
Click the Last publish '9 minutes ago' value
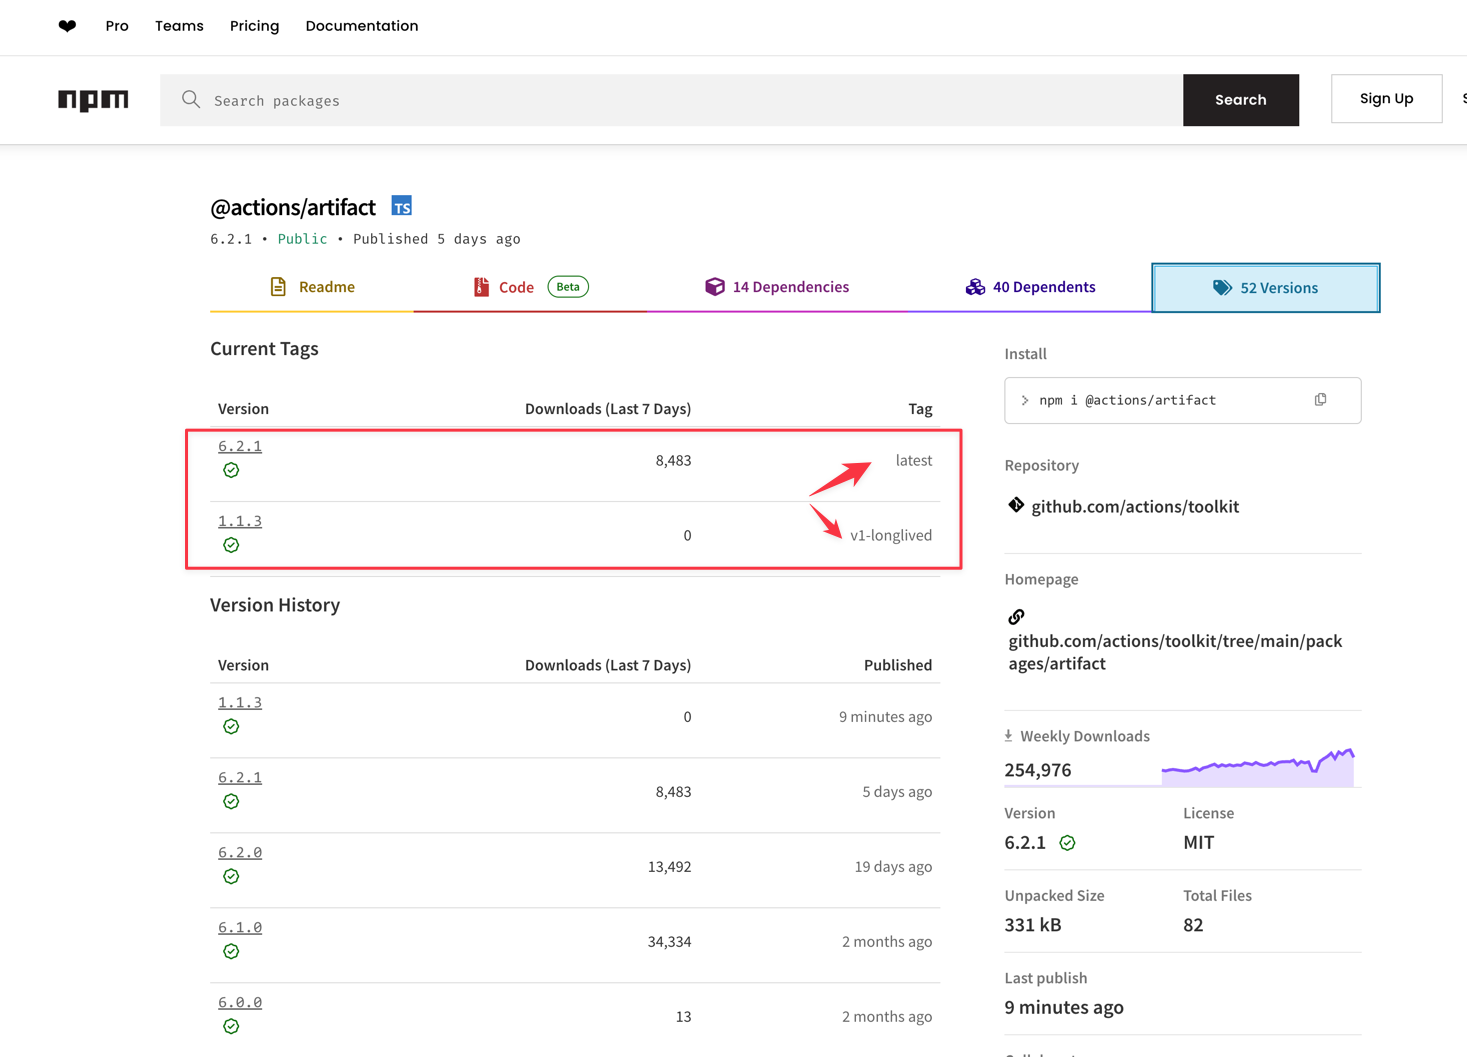pyautogui.click(x=1064, y=1007)
